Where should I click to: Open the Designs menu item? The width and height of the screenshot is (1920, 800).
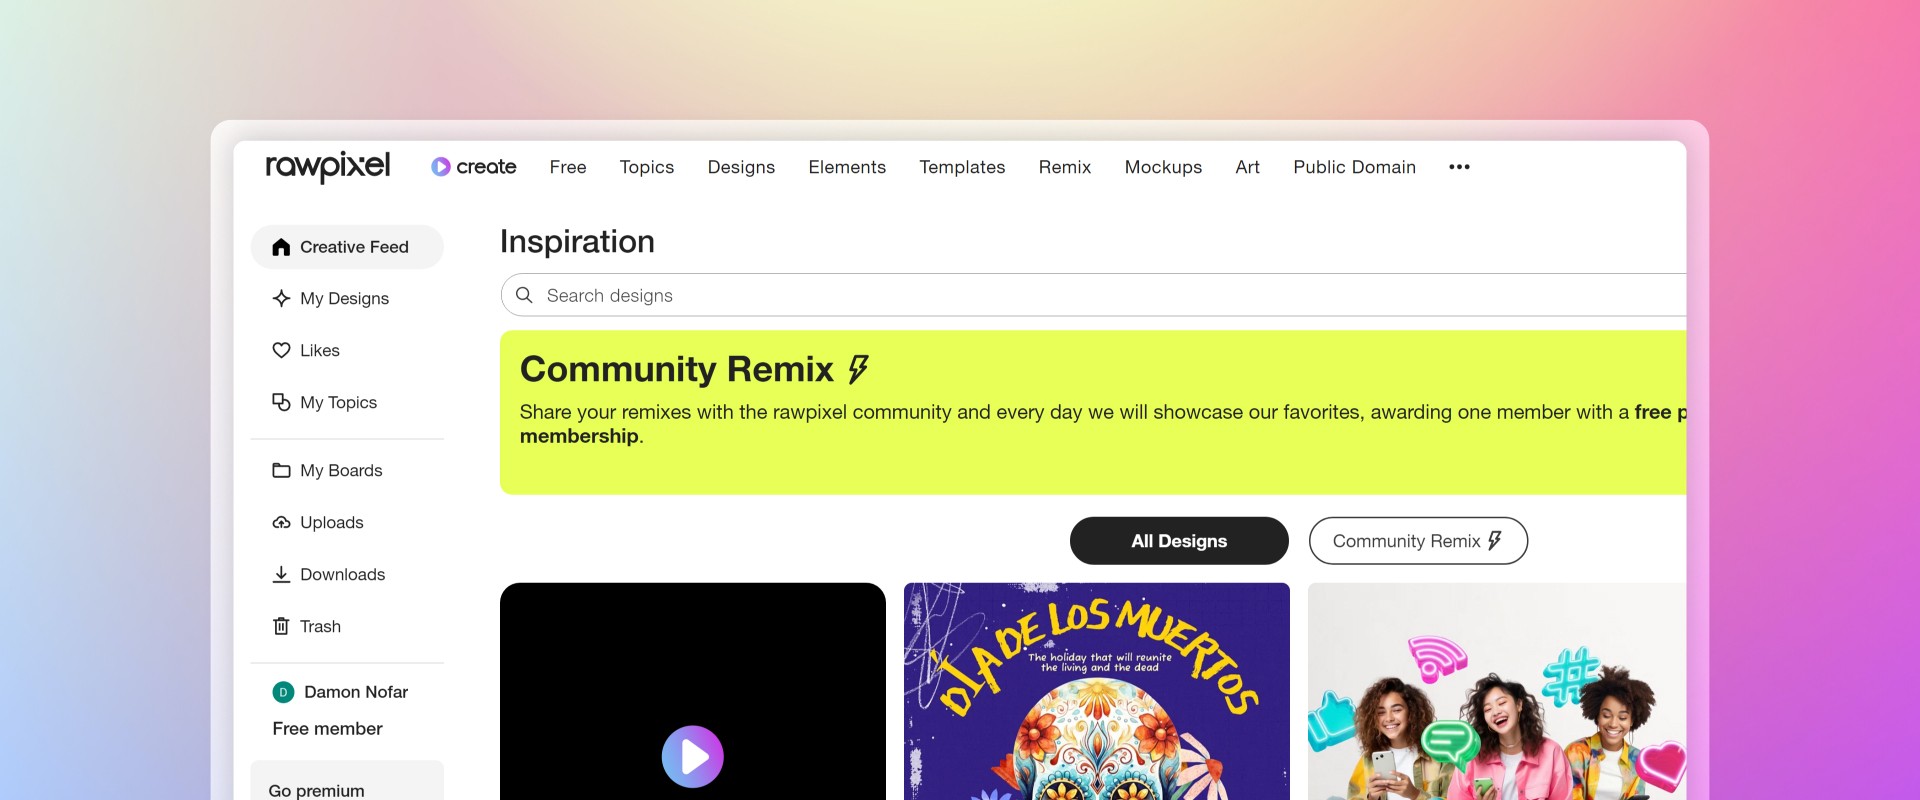click(741, 167)
